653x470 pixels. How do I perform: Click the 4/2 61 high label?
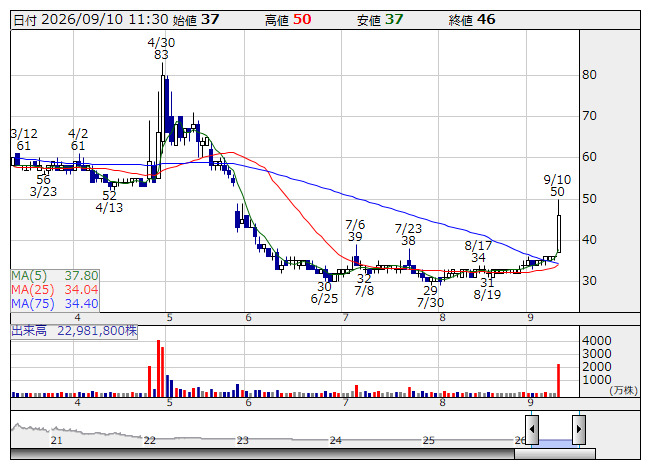pyautogui.click(x=78, y=139)
